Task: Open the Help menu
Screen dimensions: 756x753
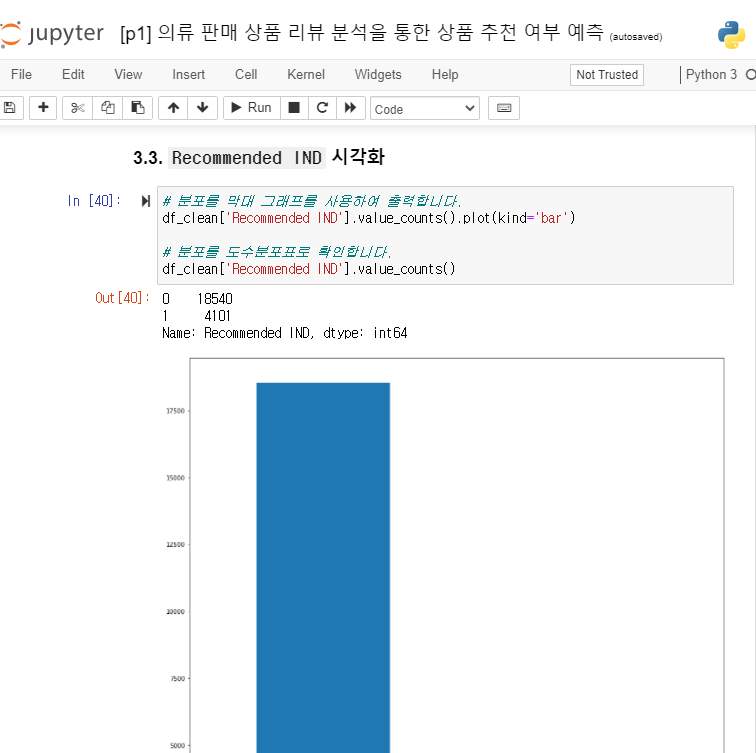Action: [x=445, y=75]
